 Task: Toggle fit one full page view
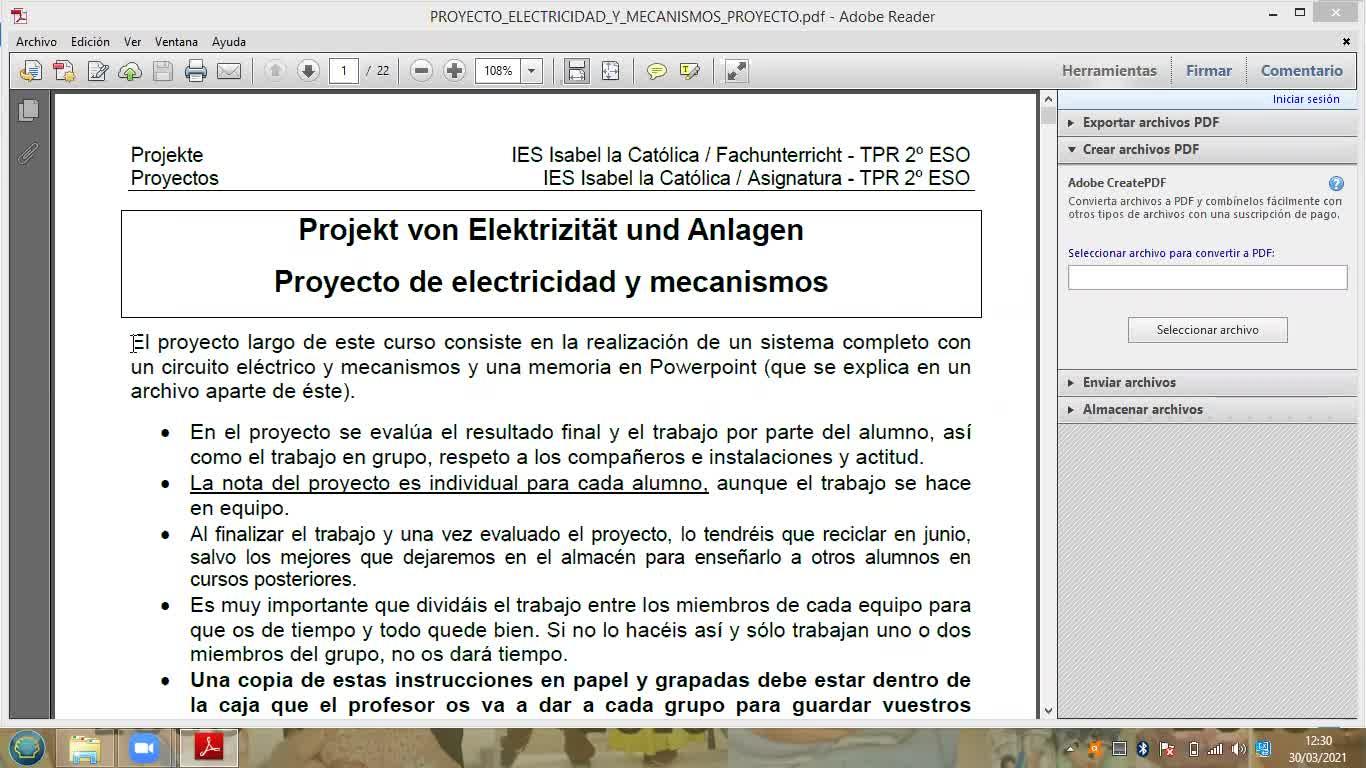[610, 71]
